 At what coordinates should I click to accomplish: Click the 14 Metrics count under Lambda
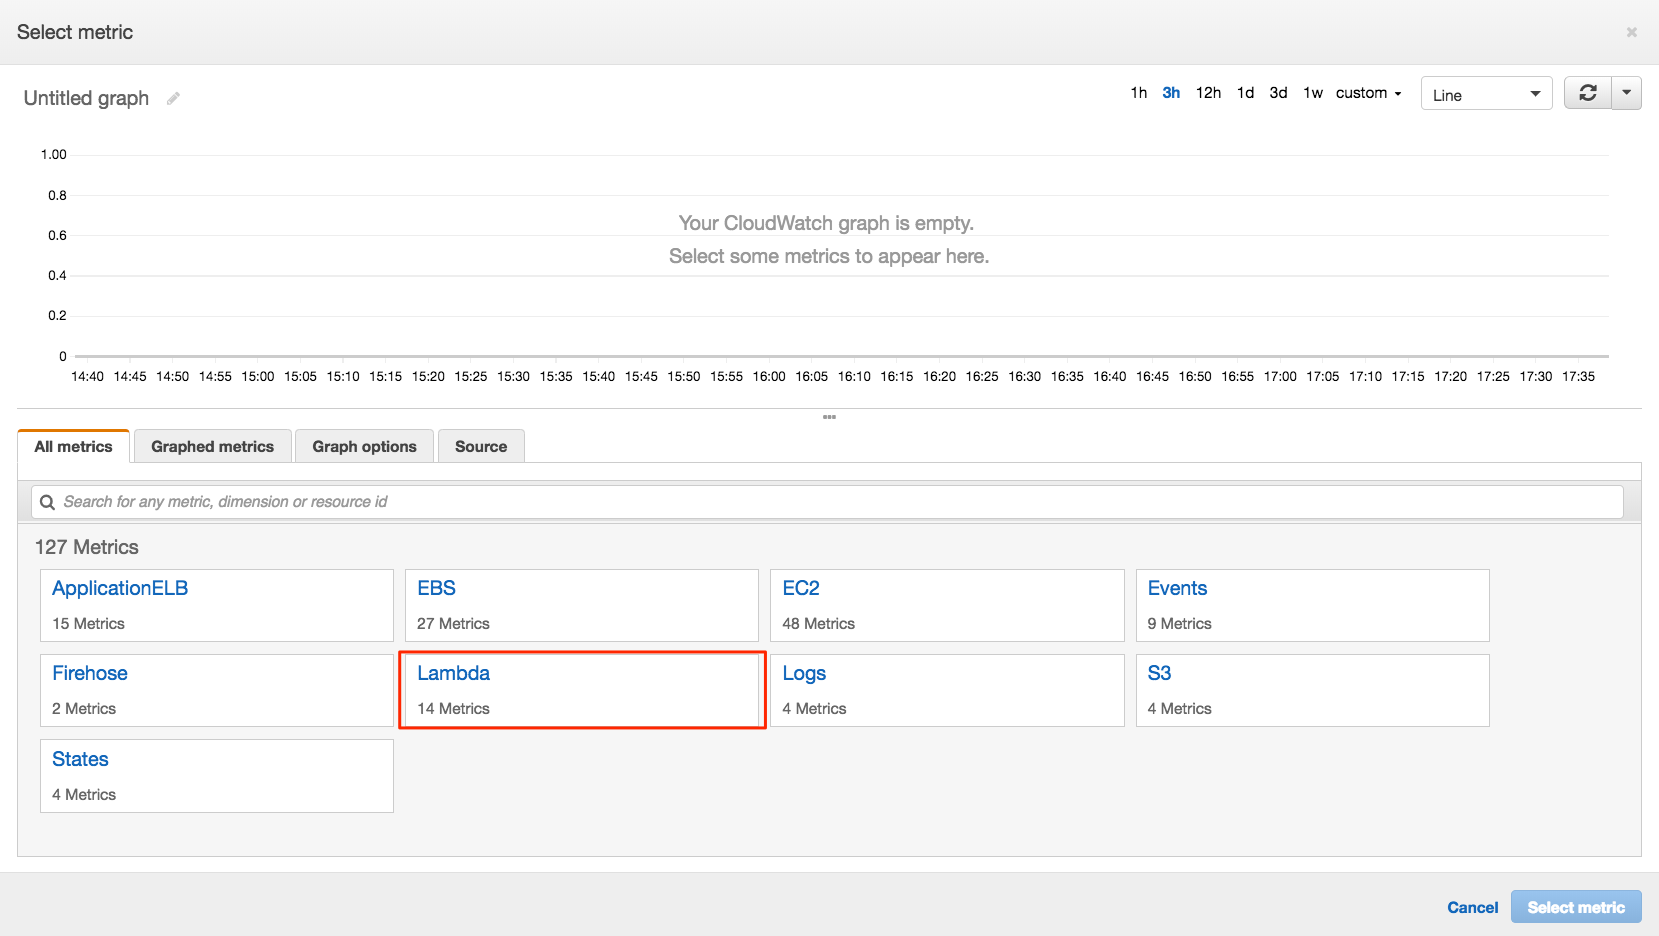click(x=454, y=709)
